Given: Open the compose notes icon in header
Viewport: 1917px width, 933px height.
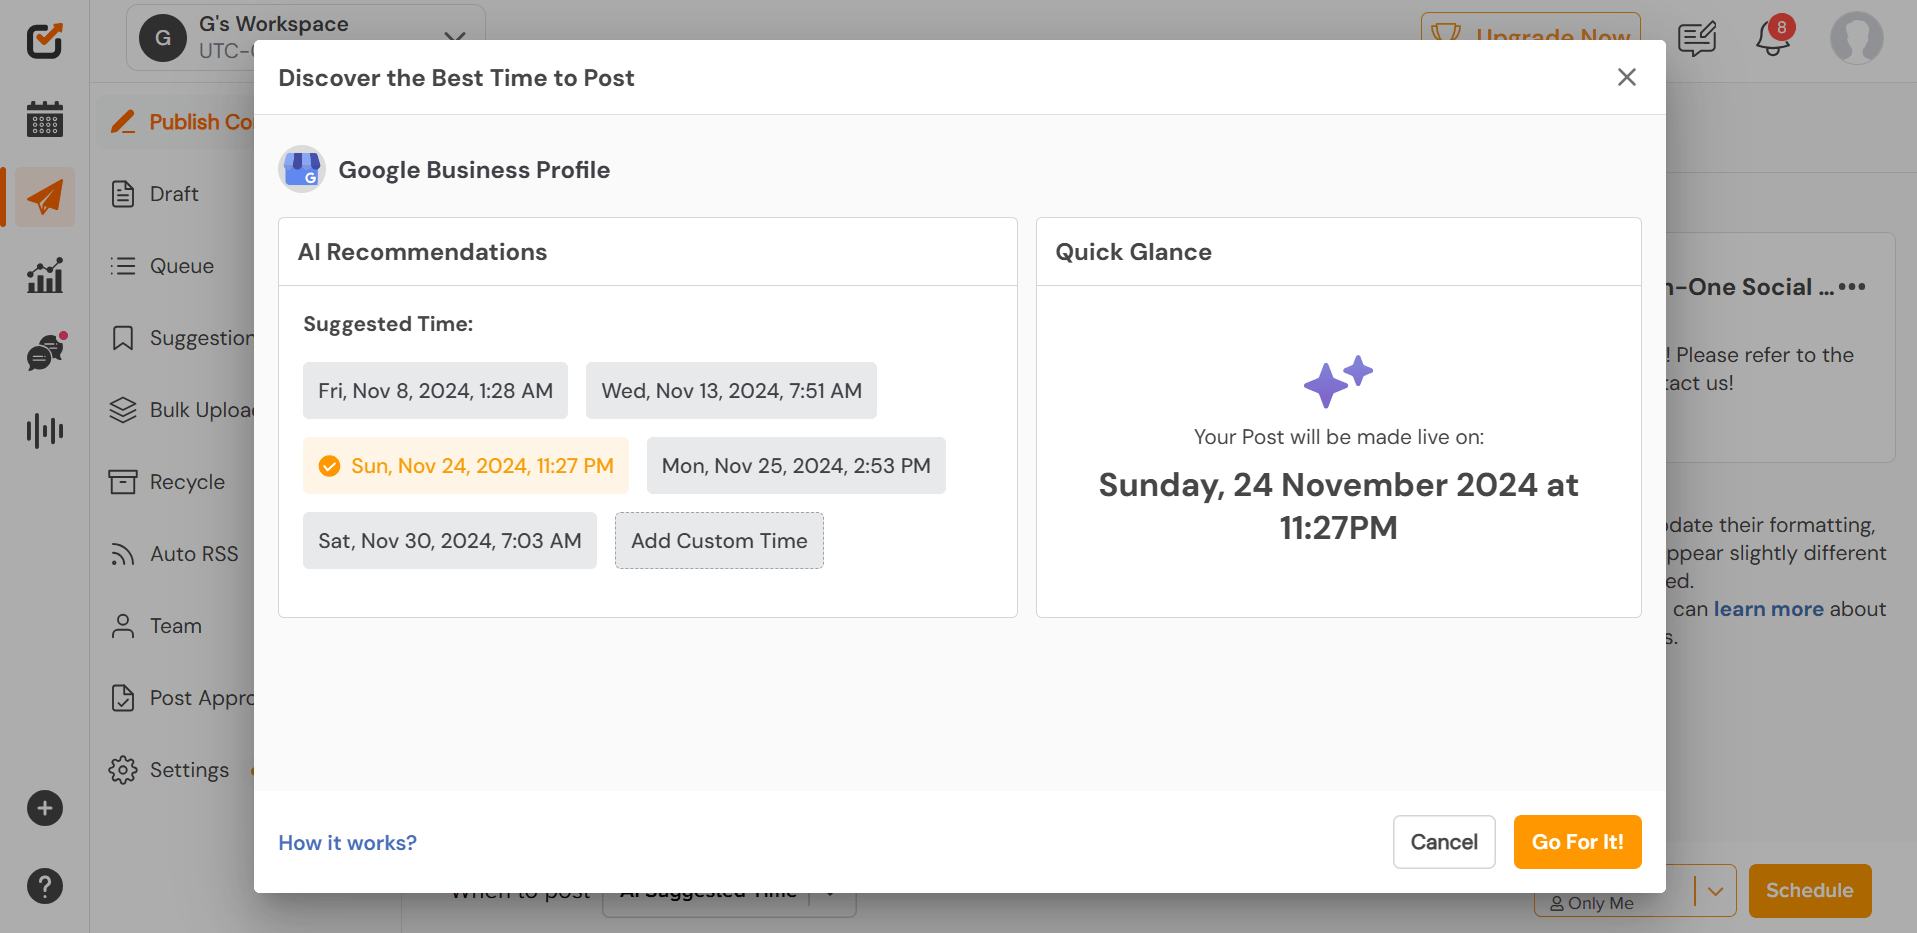Looking at the screenshot, I should 1697,38.
